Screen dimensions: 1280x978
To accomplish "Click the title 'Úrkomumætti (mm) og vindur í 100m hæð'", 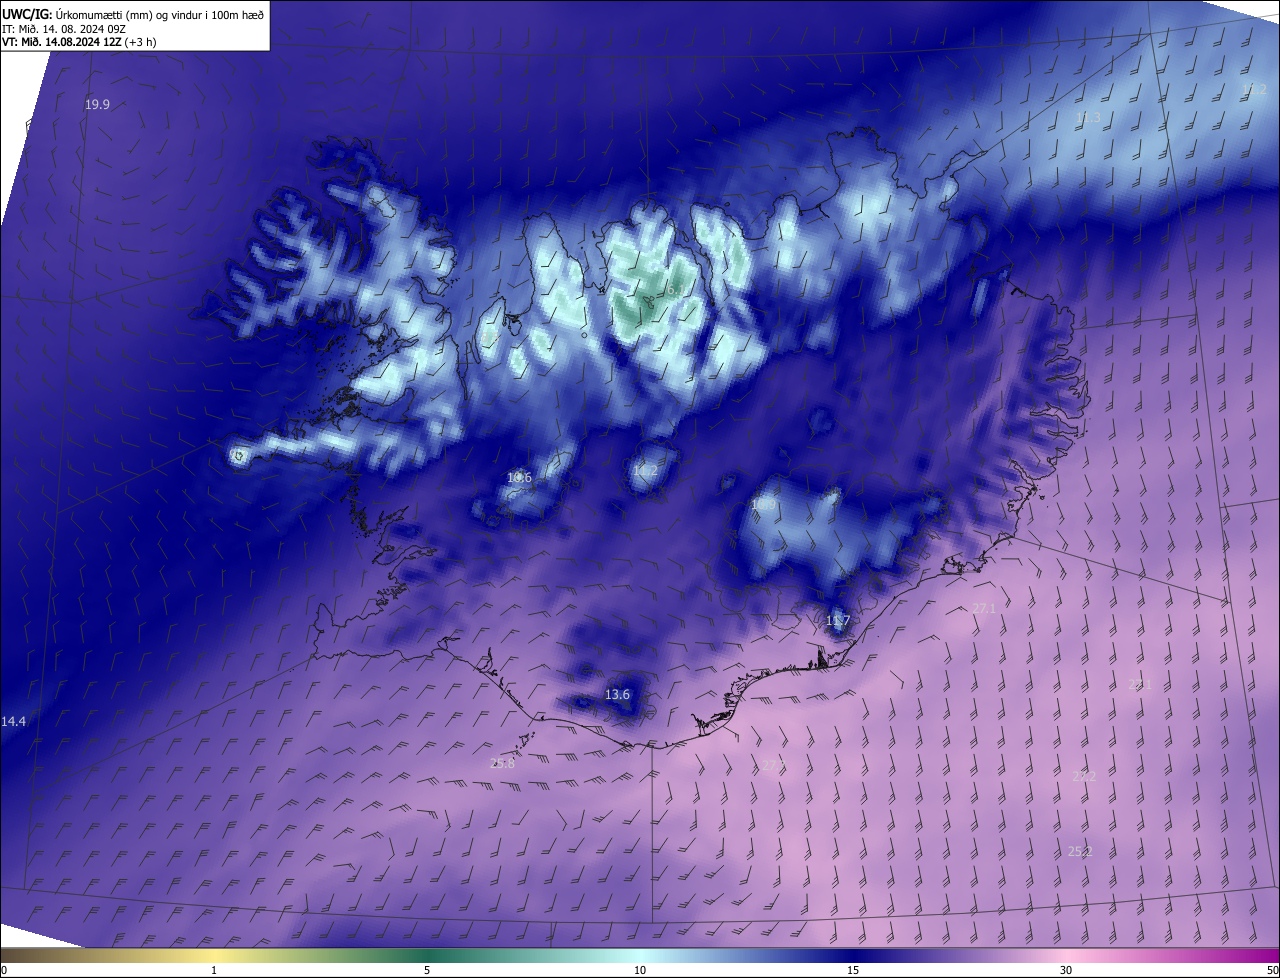I will click(x=160, y=14).
